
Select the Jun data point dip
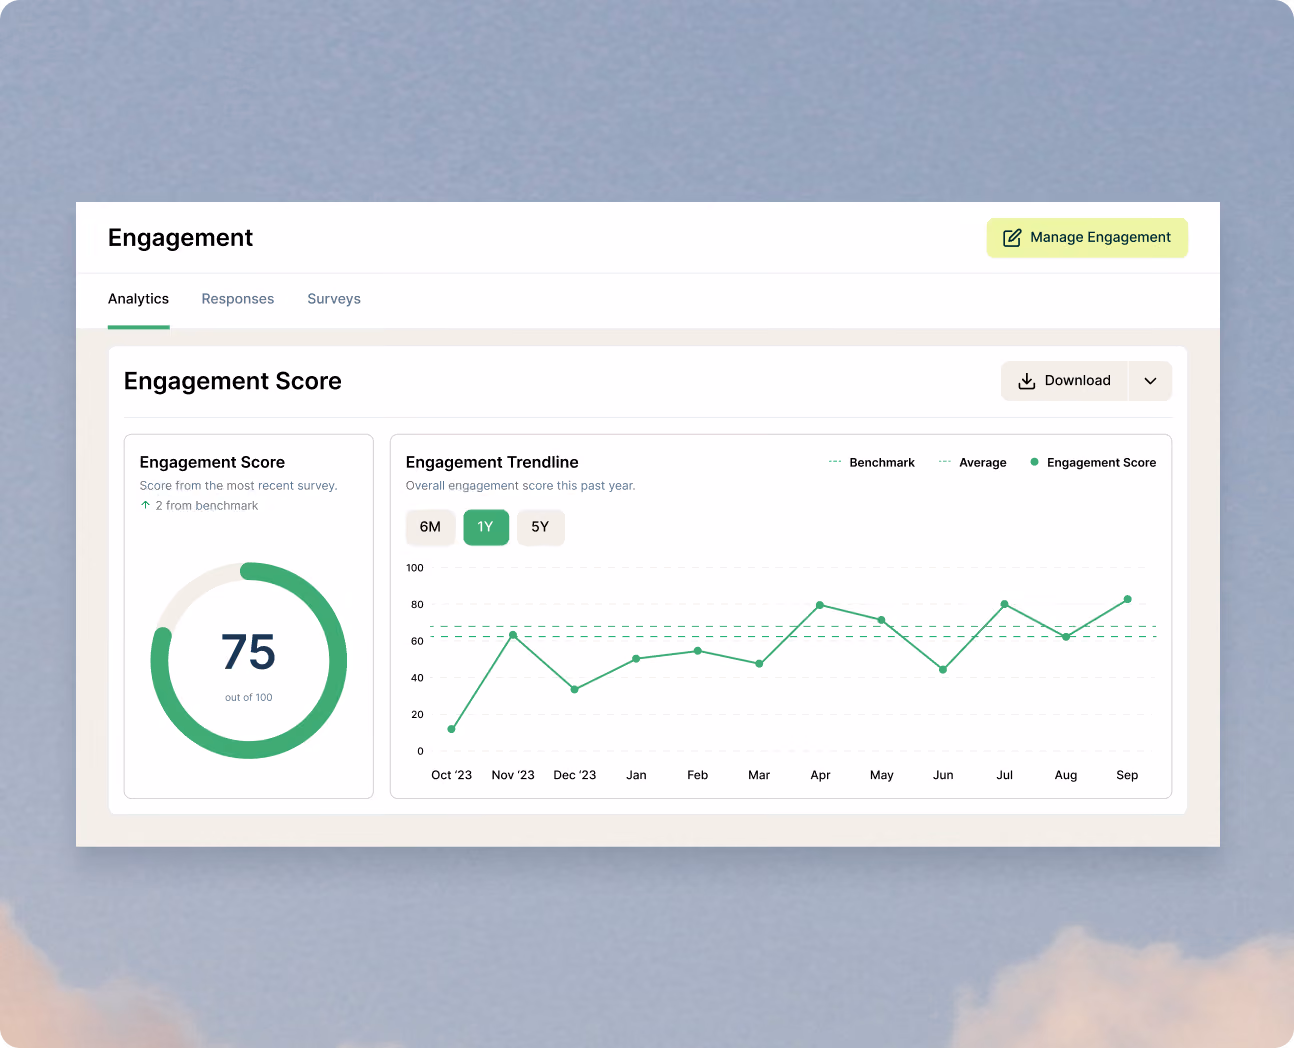[943, 670]
